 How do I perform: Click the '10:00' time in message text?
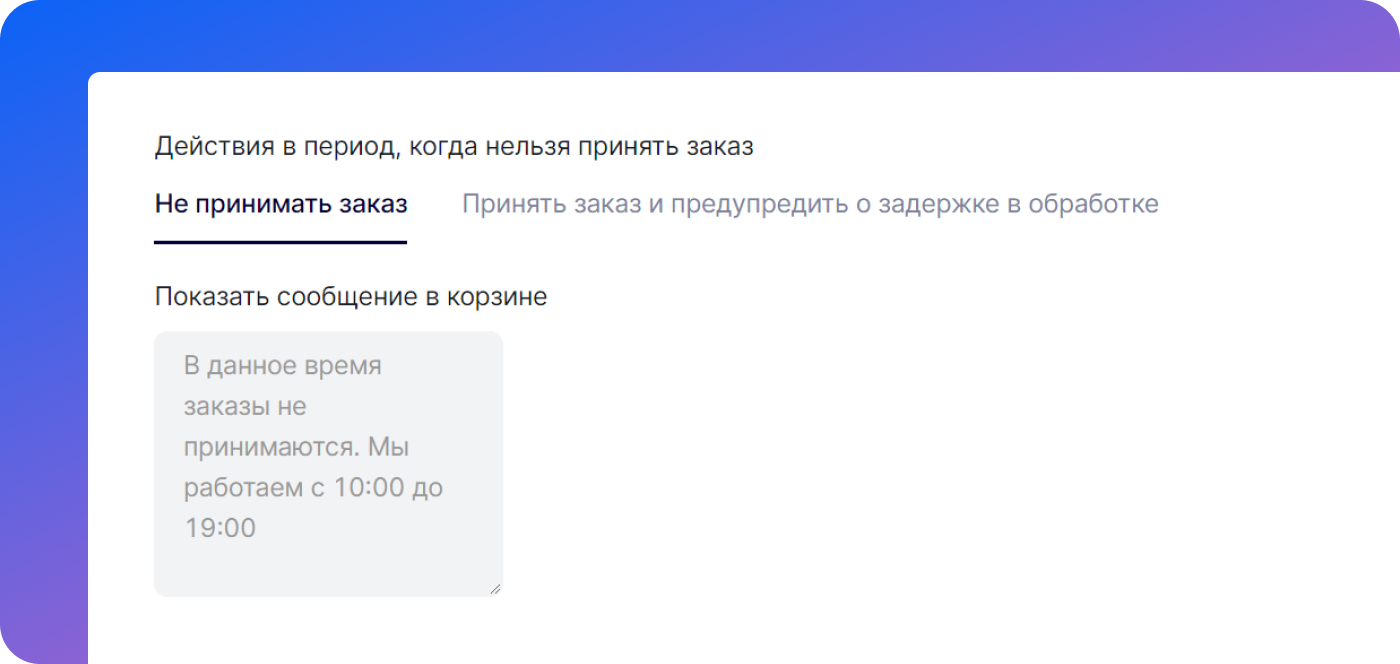tap(366, 488)
